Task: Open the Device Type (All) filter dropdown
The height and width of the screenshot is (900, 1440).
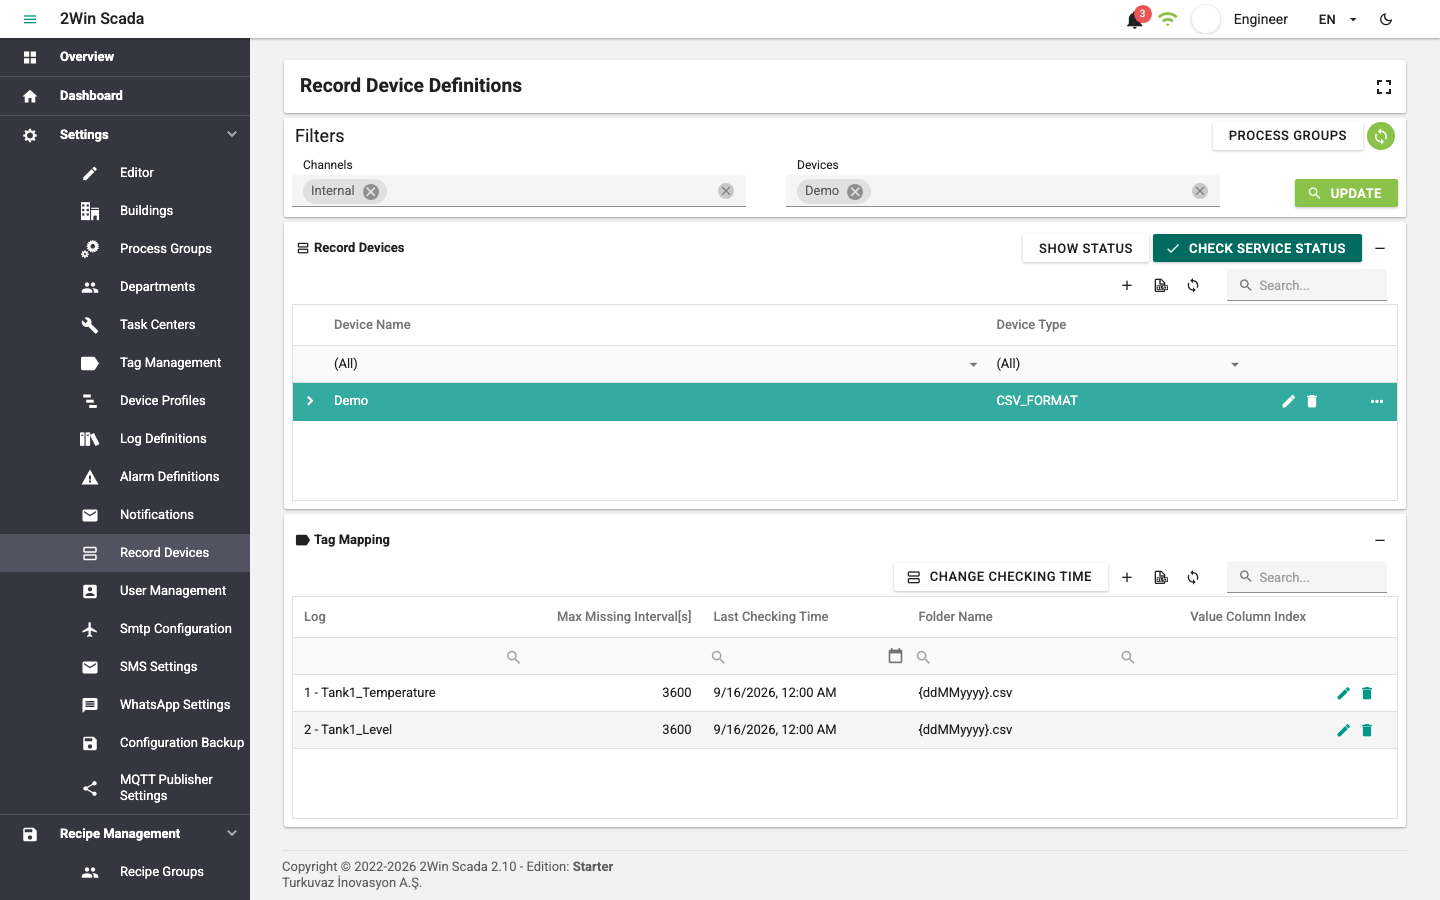Action: click(x=1118, y=364)
